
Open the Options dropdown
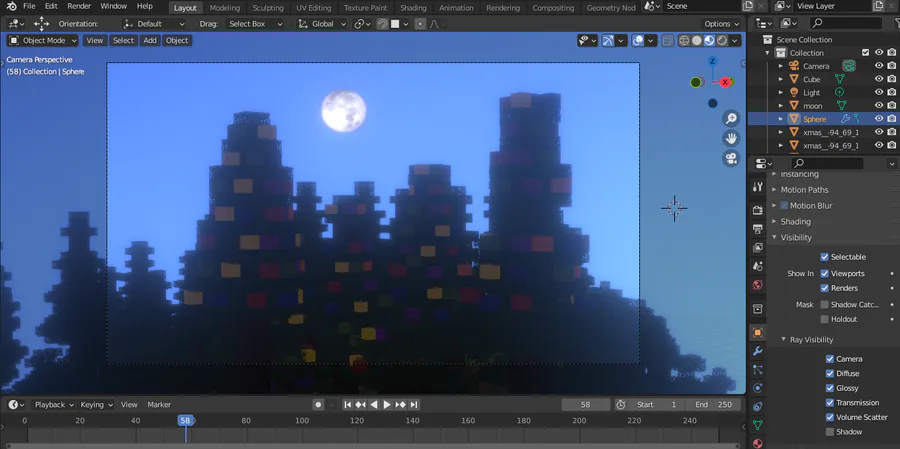click(x=721, y=24)
